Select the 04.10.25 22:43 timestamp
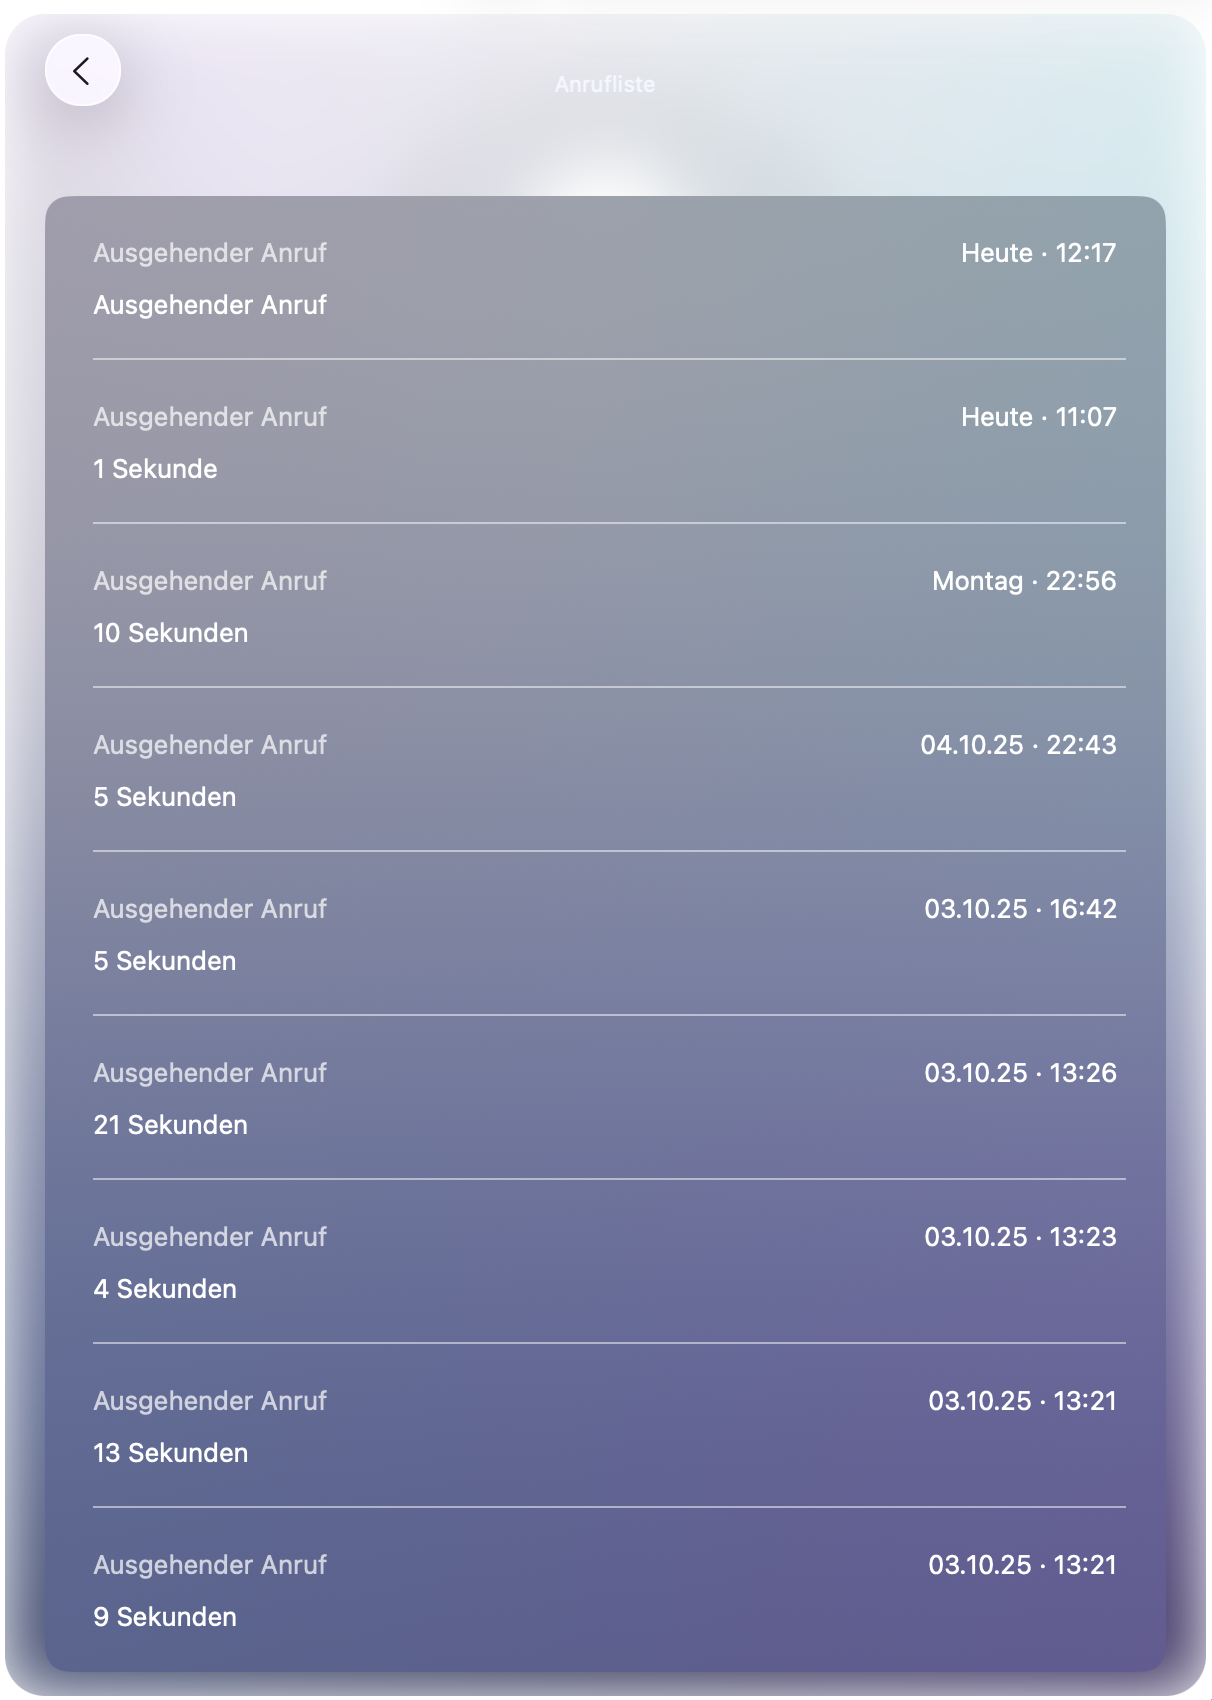This screenshot has height=1700, width=1212. click(x=1018, y=745)
